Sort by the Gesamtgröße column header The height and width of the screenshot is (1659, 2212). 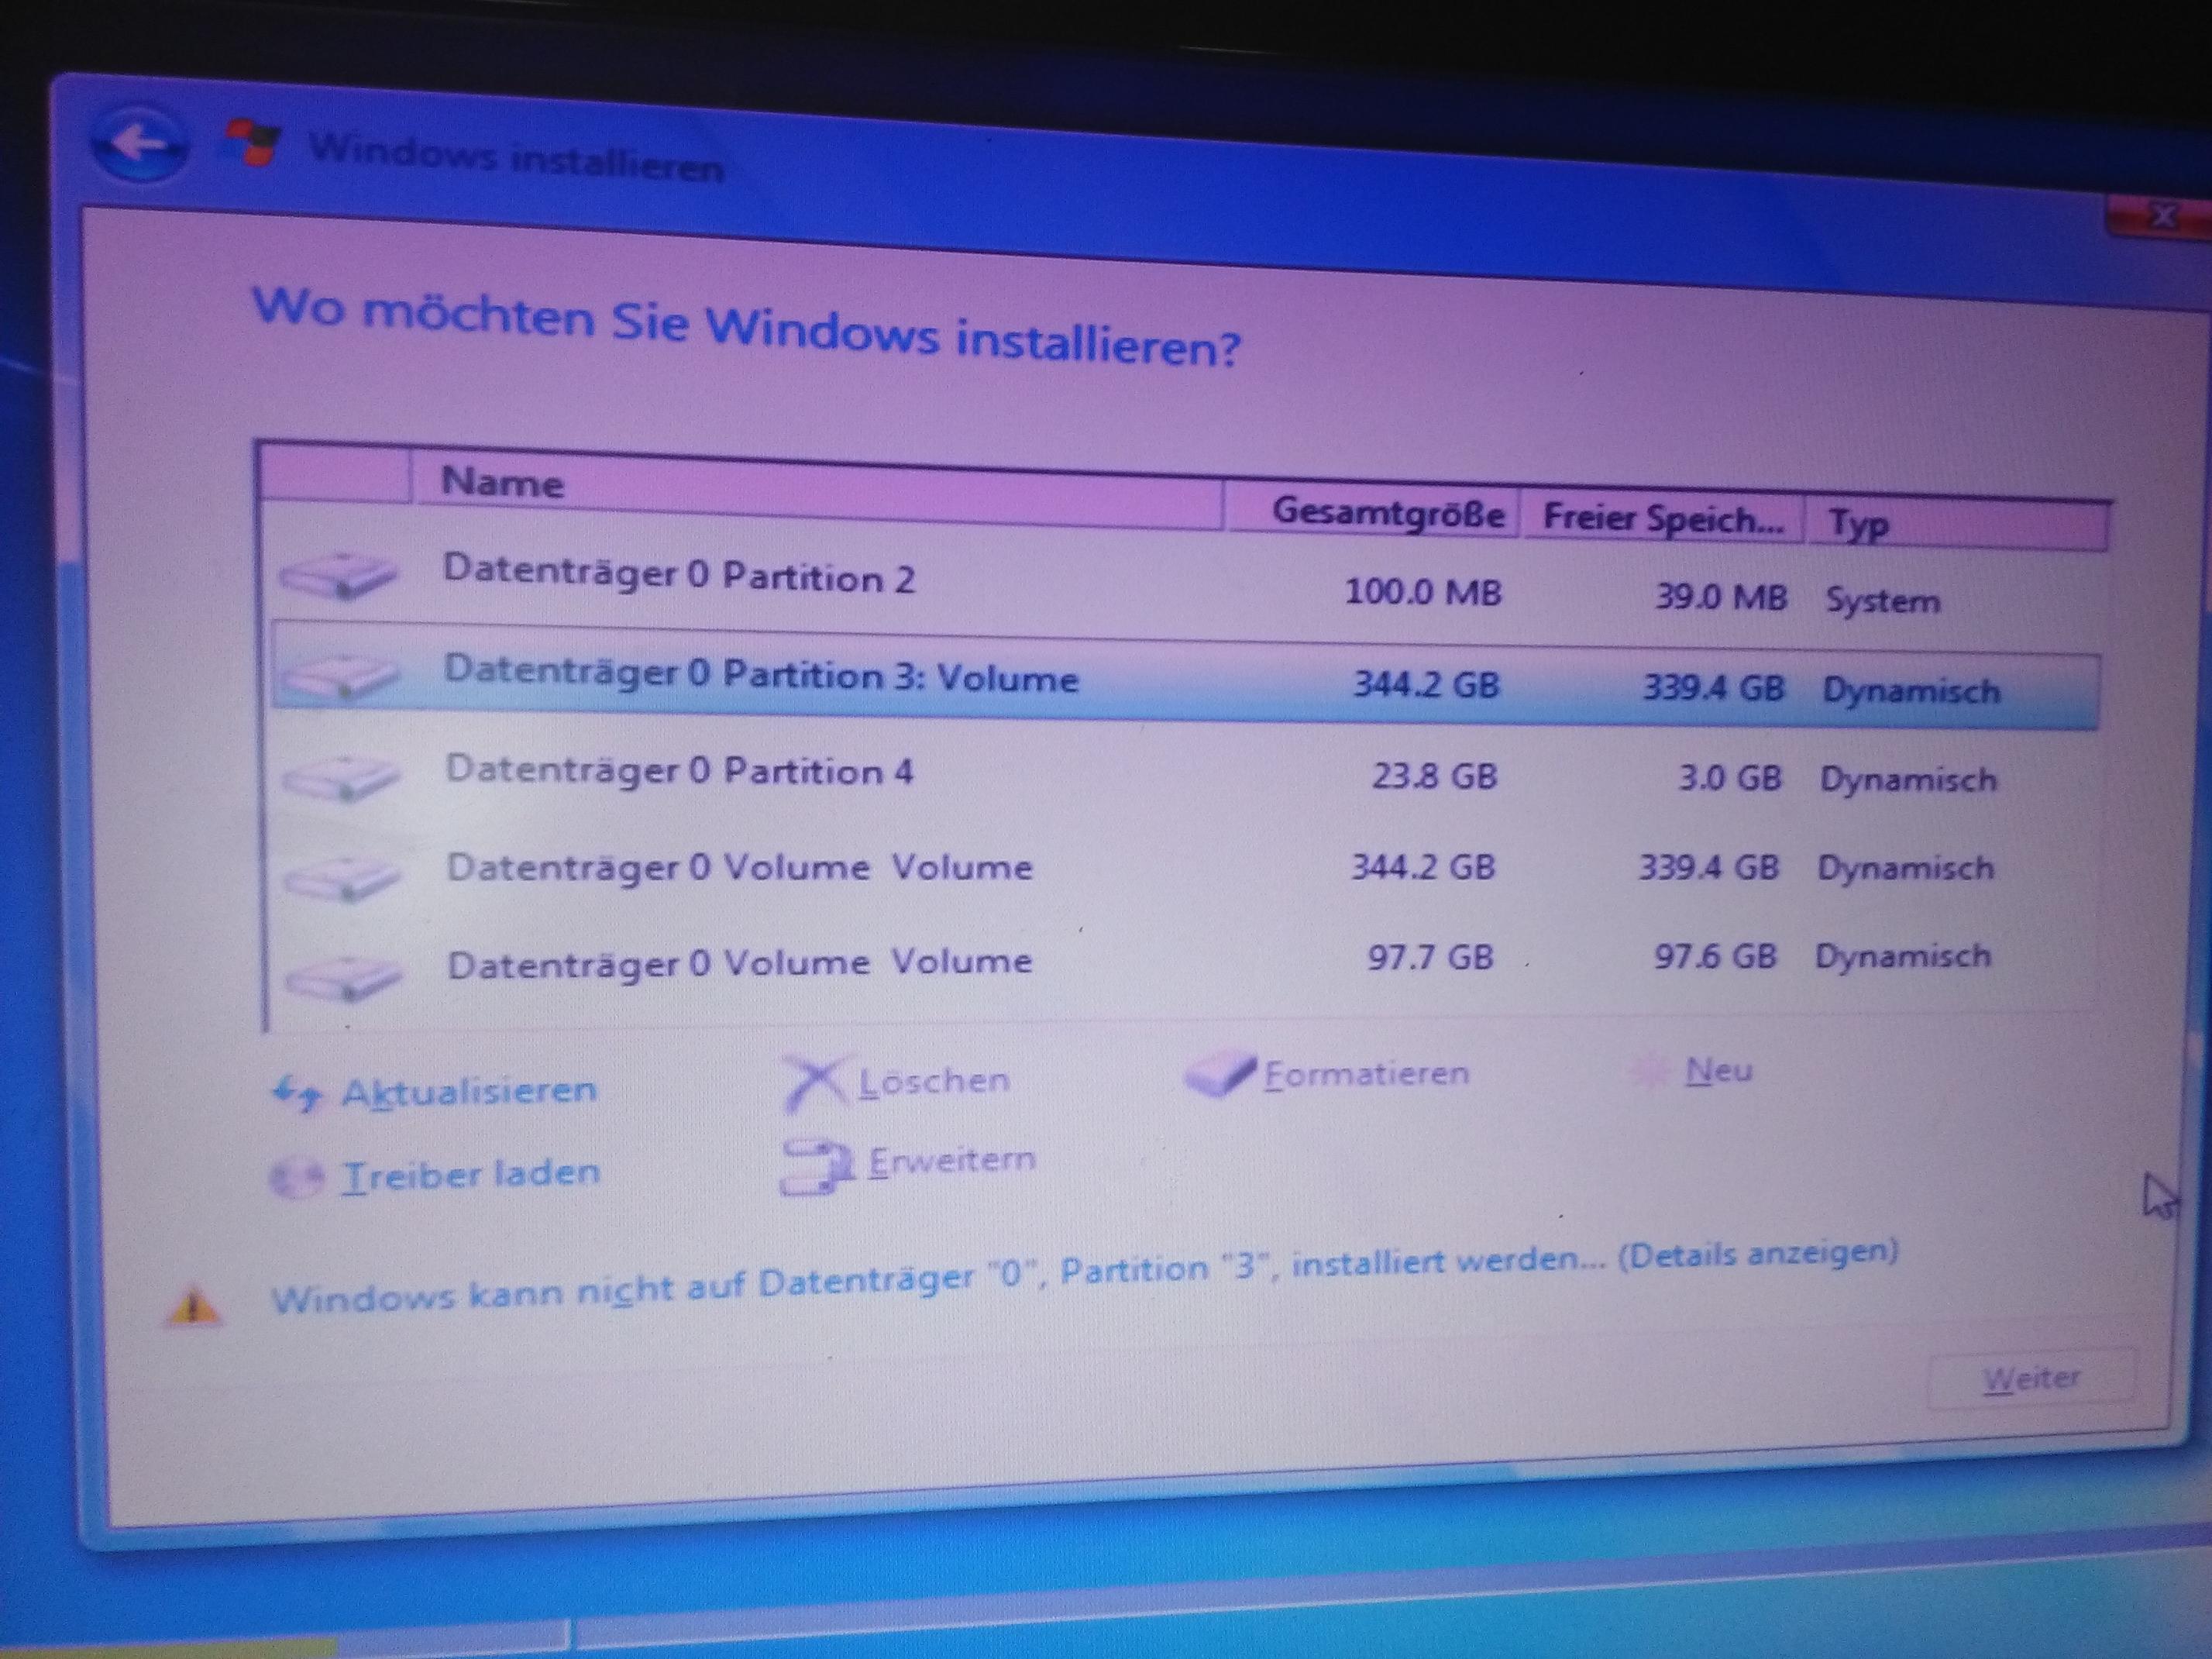pos(1387,513)
